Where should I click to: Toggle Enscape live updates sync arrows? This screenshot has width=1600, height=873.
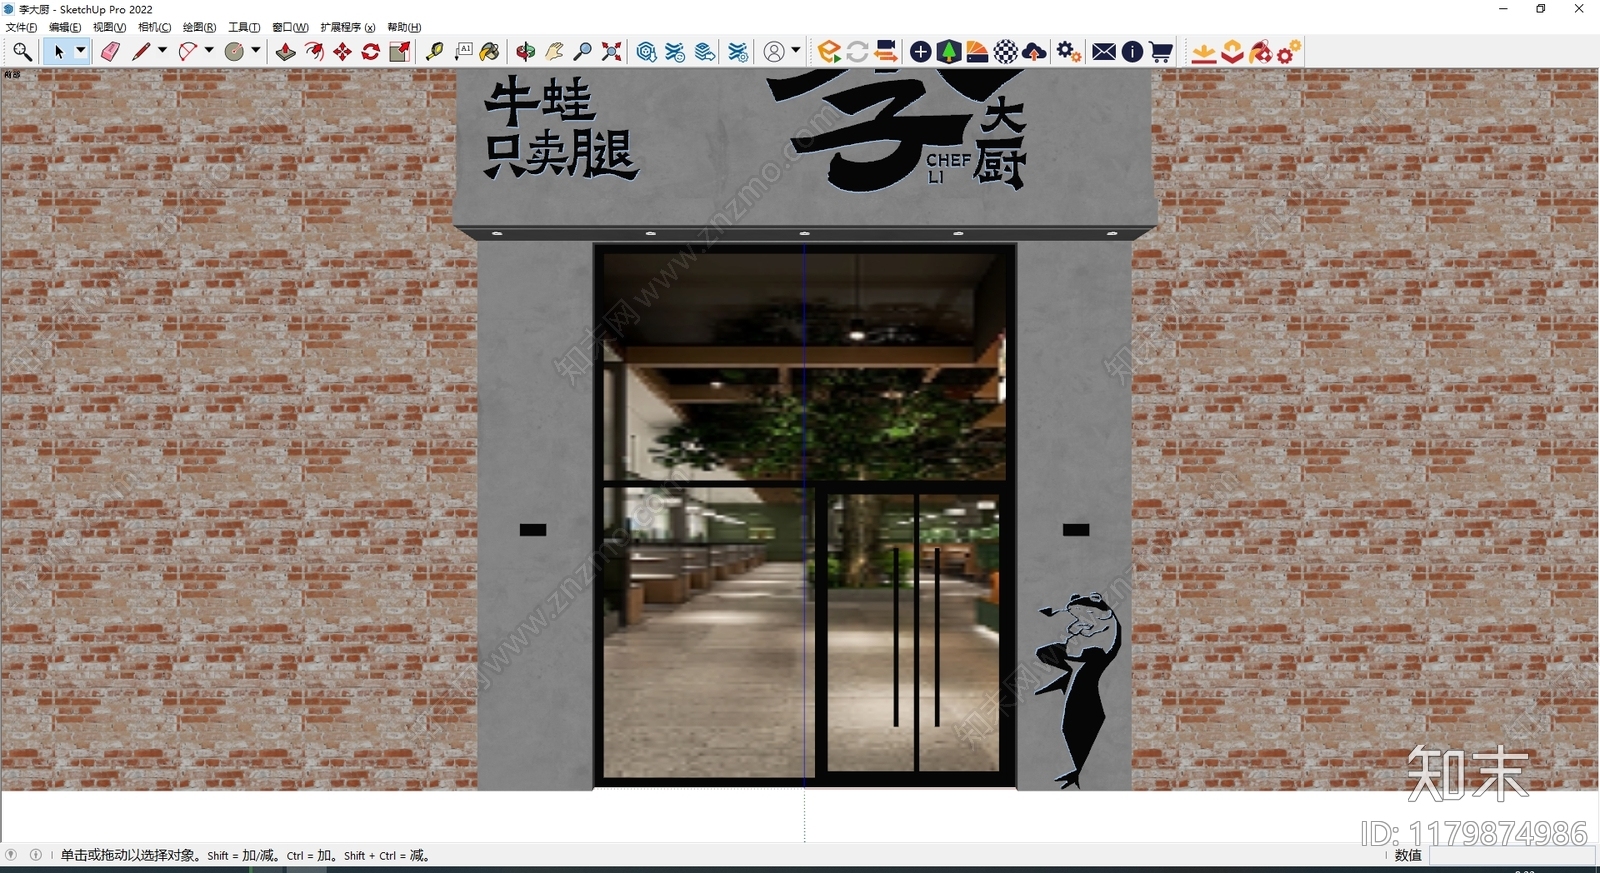[x=857, y=52]
